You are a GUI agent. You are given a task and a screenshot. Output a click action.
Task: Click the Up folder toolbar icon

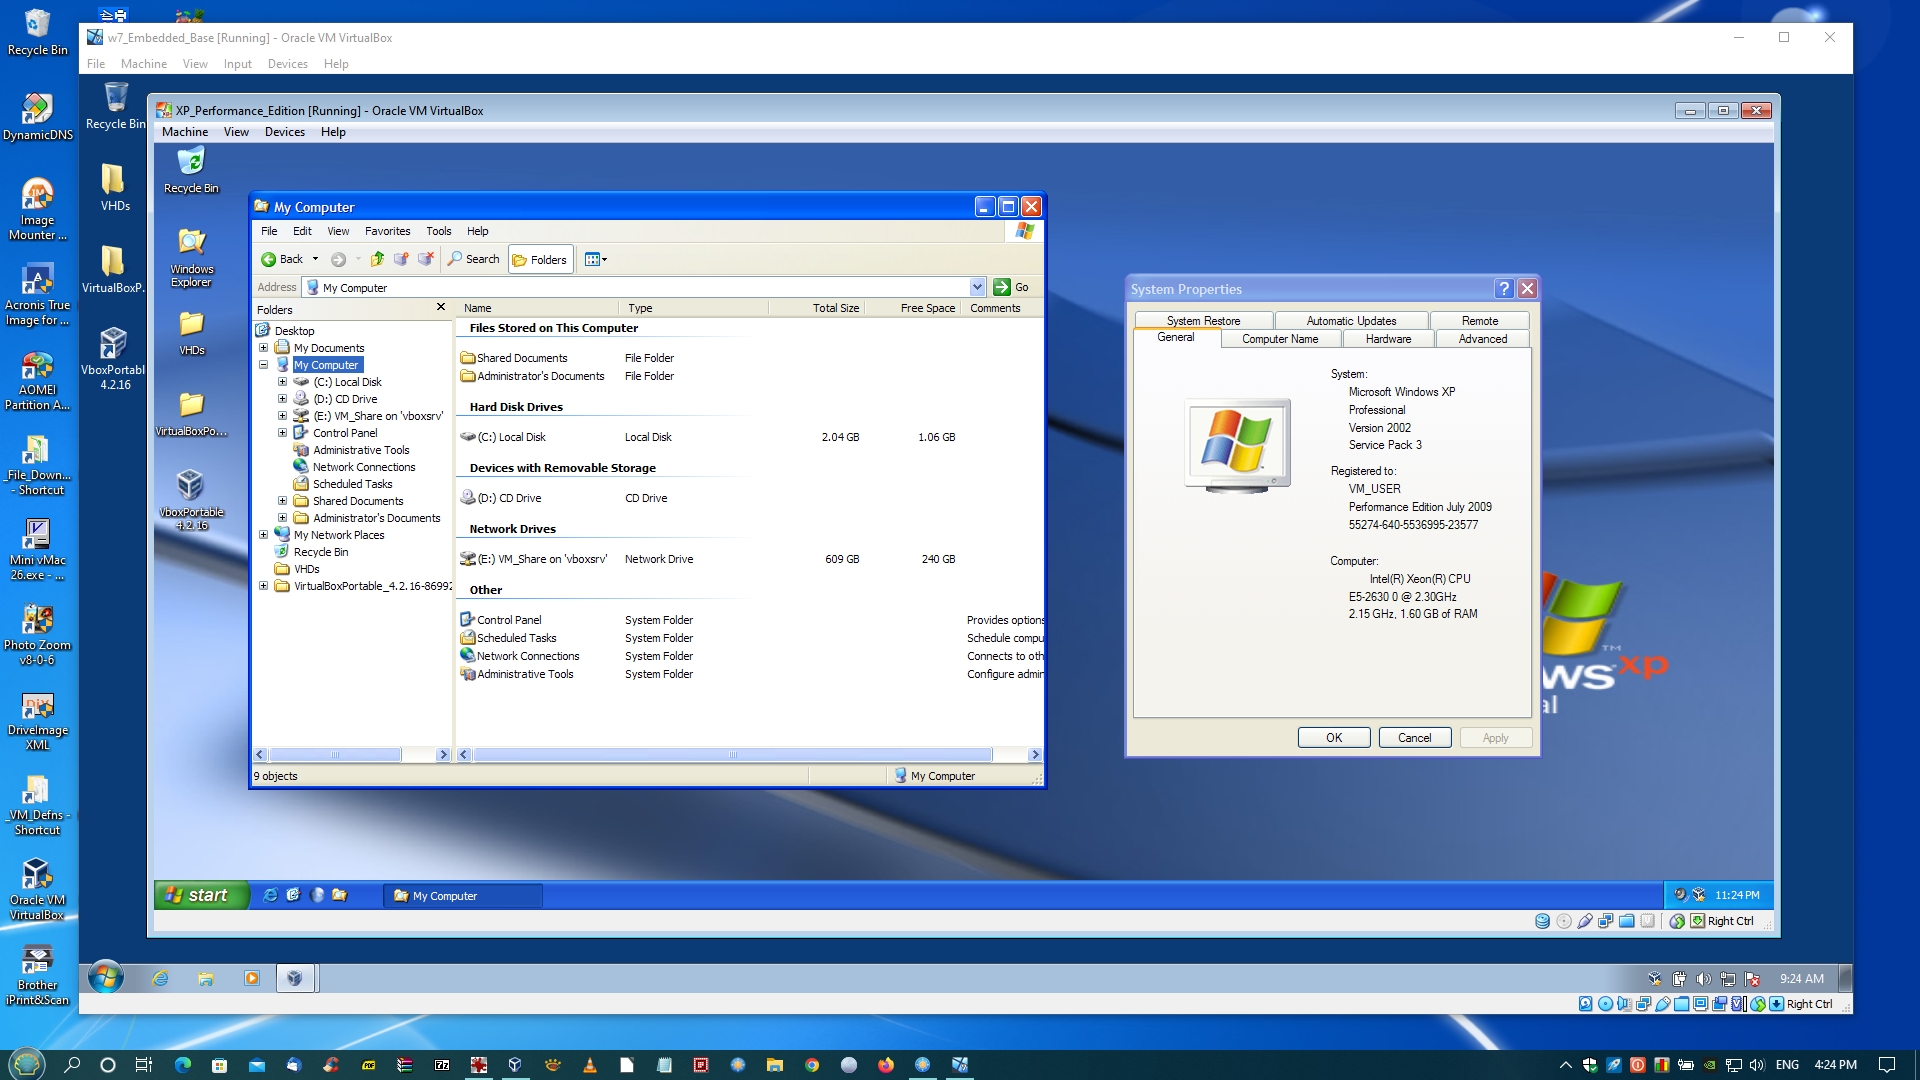tap(377, 259)
